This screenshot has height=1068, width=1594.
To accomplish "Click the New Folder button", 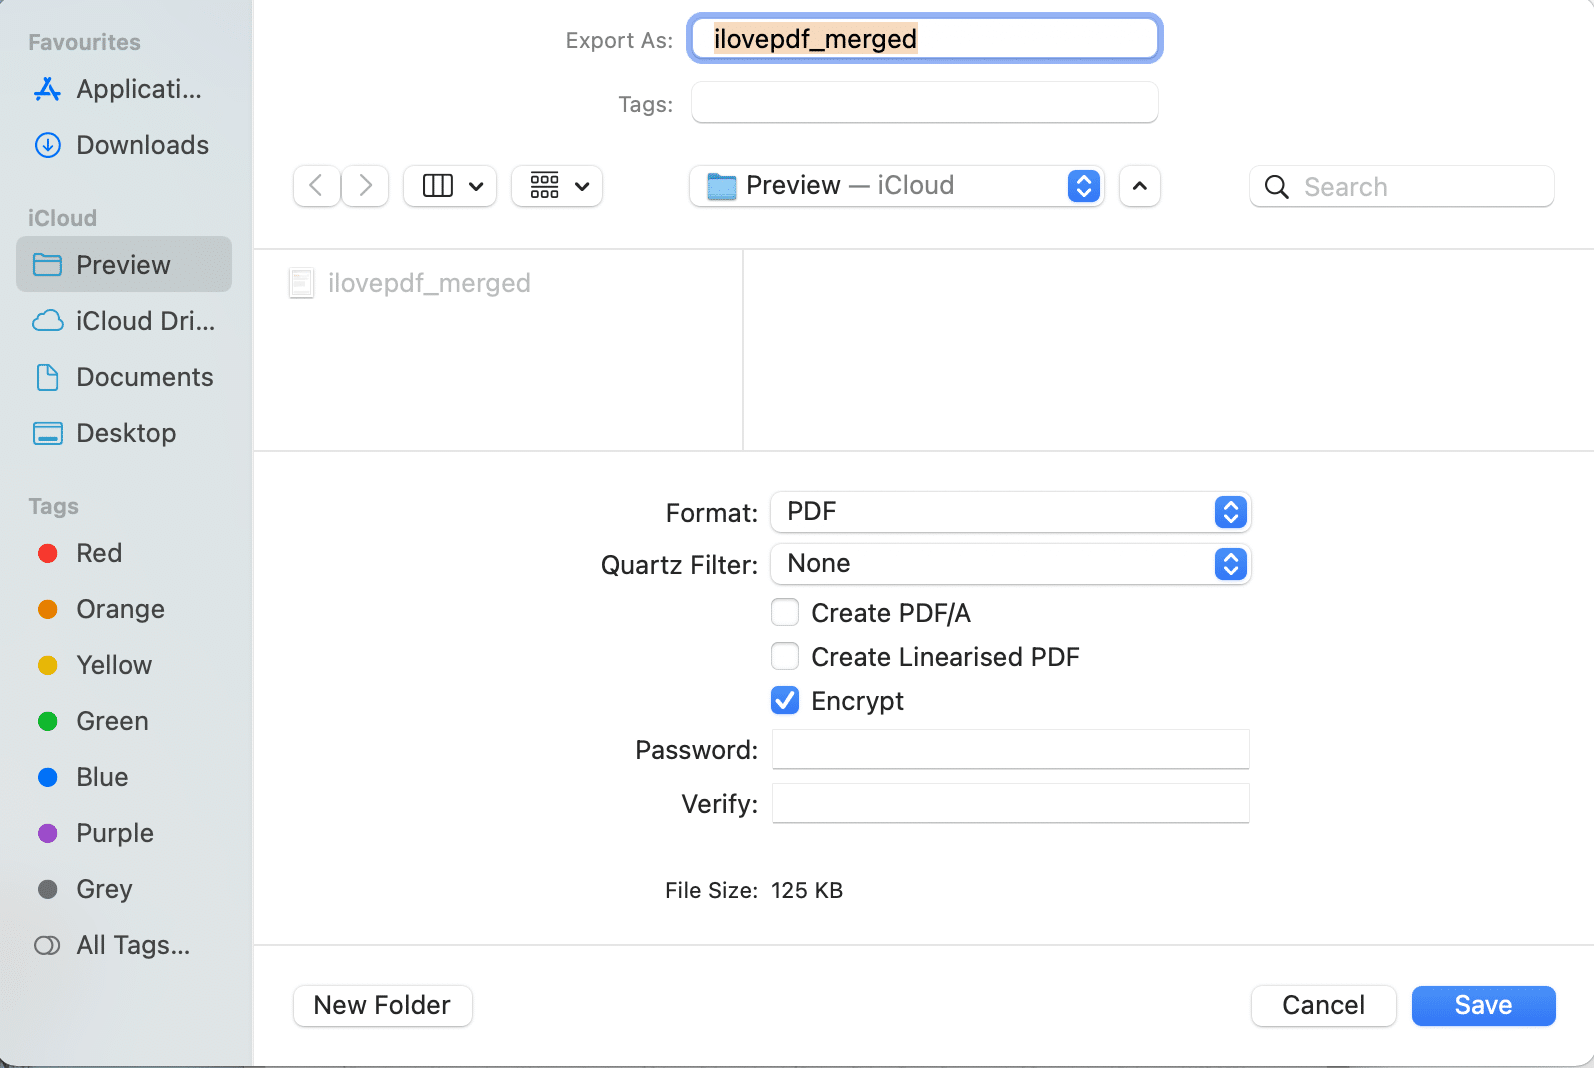I will (382, 1006).
